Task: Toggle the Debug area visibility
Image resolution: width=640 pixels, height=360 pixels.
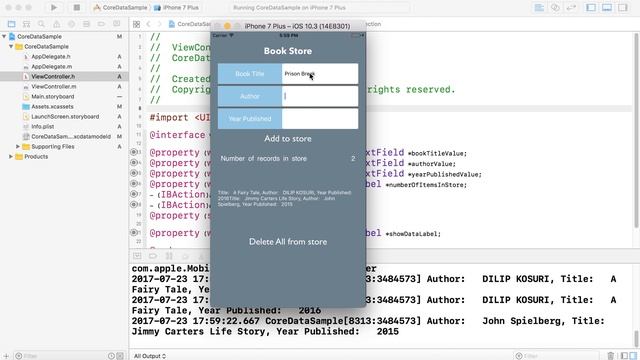Action: pos(607,7)
